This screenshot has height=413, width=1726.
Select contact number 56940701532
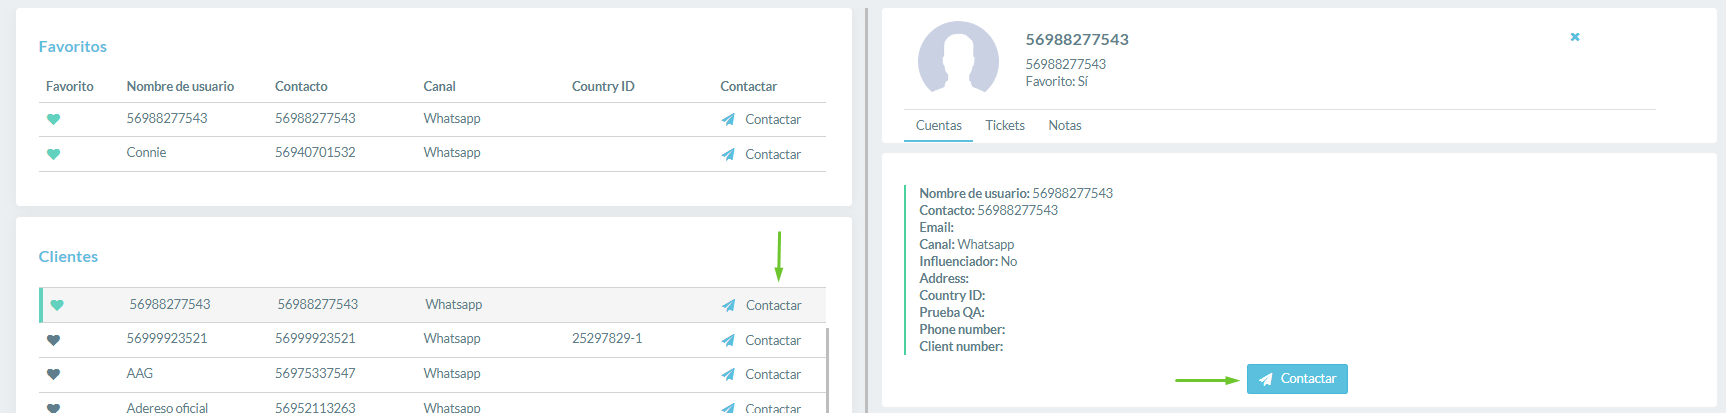tap(315, 152)
